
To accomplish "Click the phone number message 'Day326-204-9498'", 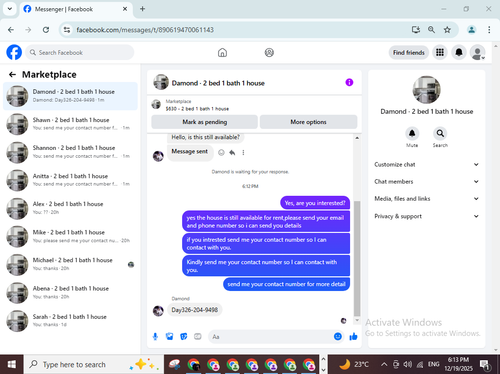I will click(194, 310).
